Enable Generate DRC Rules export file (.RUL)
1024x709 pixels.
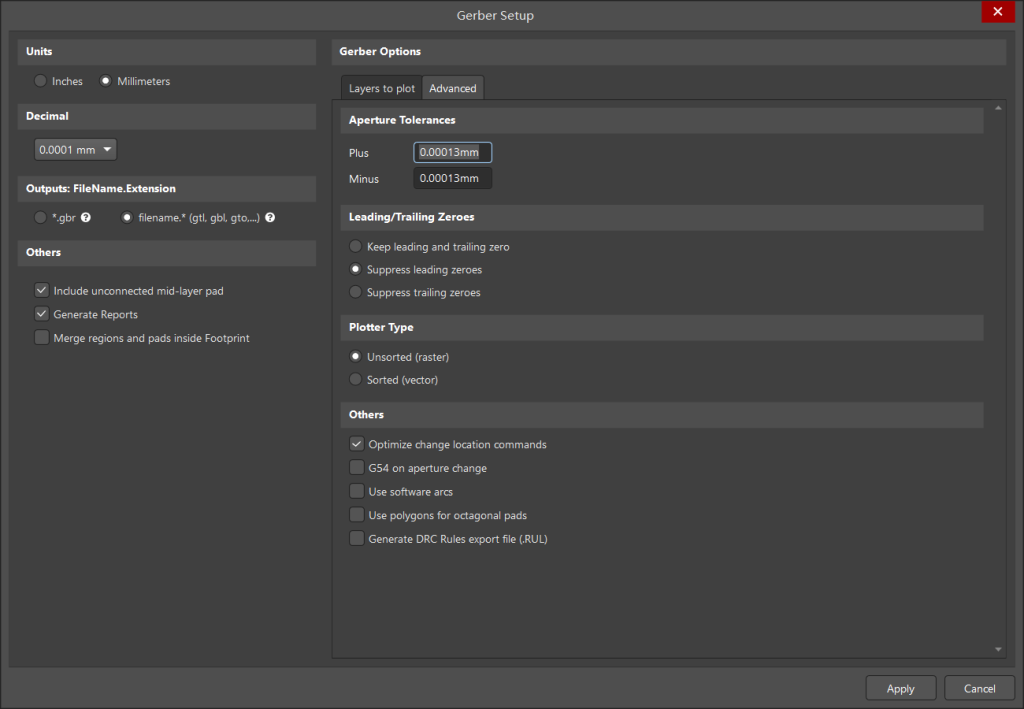click(357, 538)
